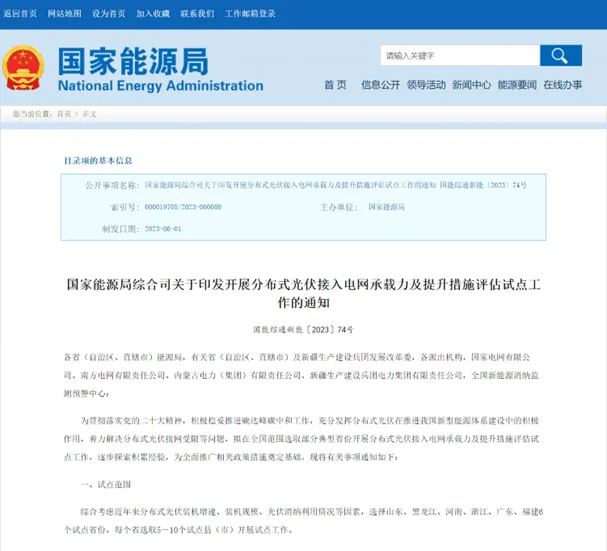607x551 pixels.
Task: Open 领导活动 navigation menu
Action: pyautogui.click(x=426, y=85)
